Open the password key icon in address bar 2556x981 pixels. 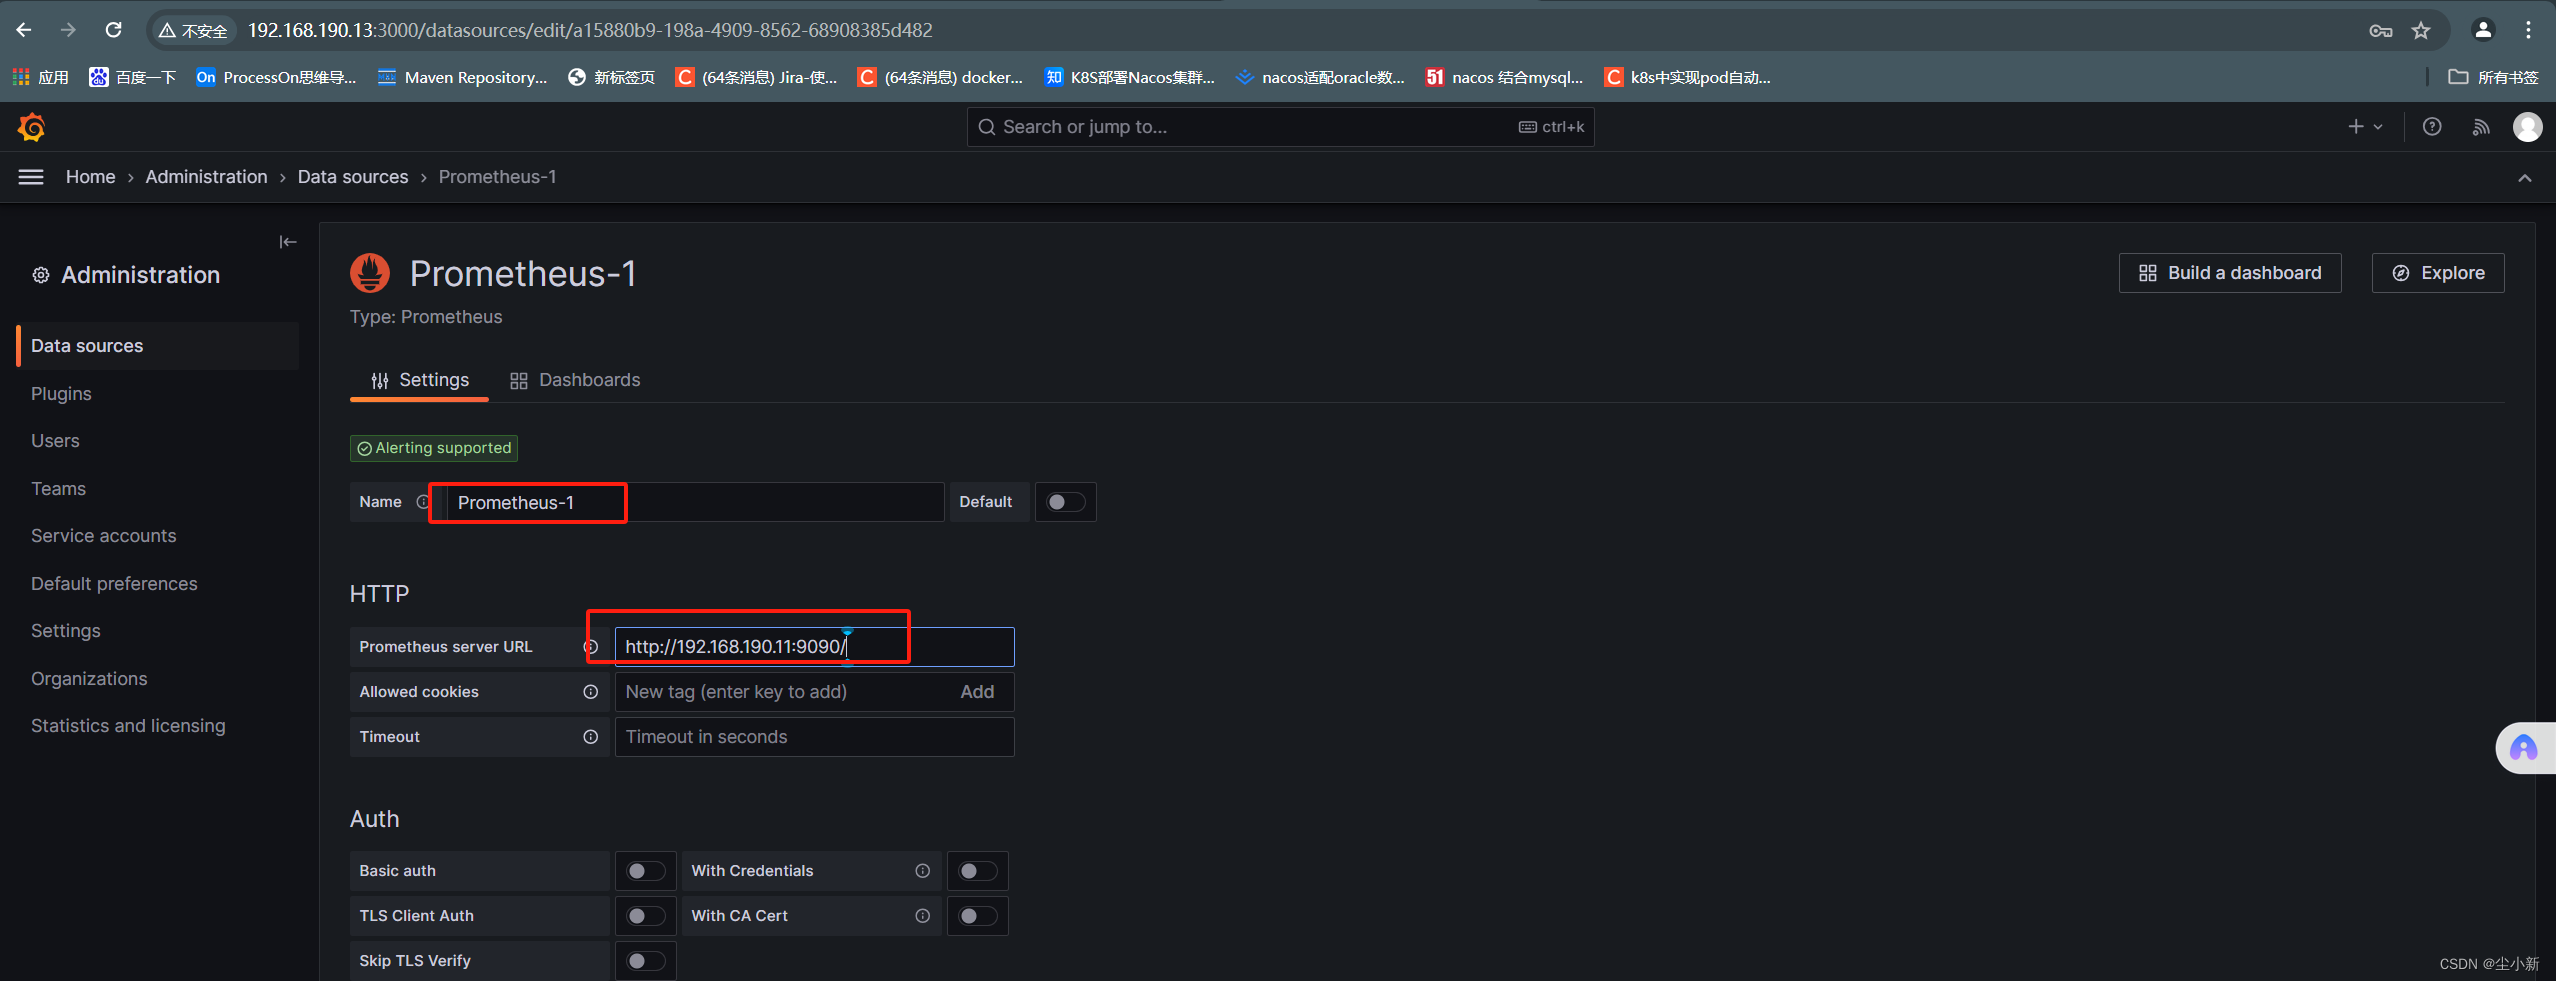click(2380, 31)
